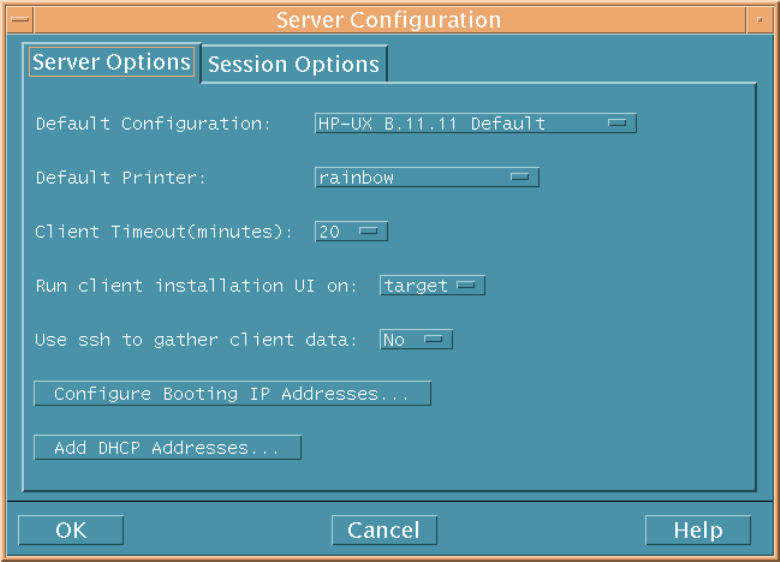Open Help for Server Configuration
The height and width of the screenshot is (562, 780).
[697, 530]
